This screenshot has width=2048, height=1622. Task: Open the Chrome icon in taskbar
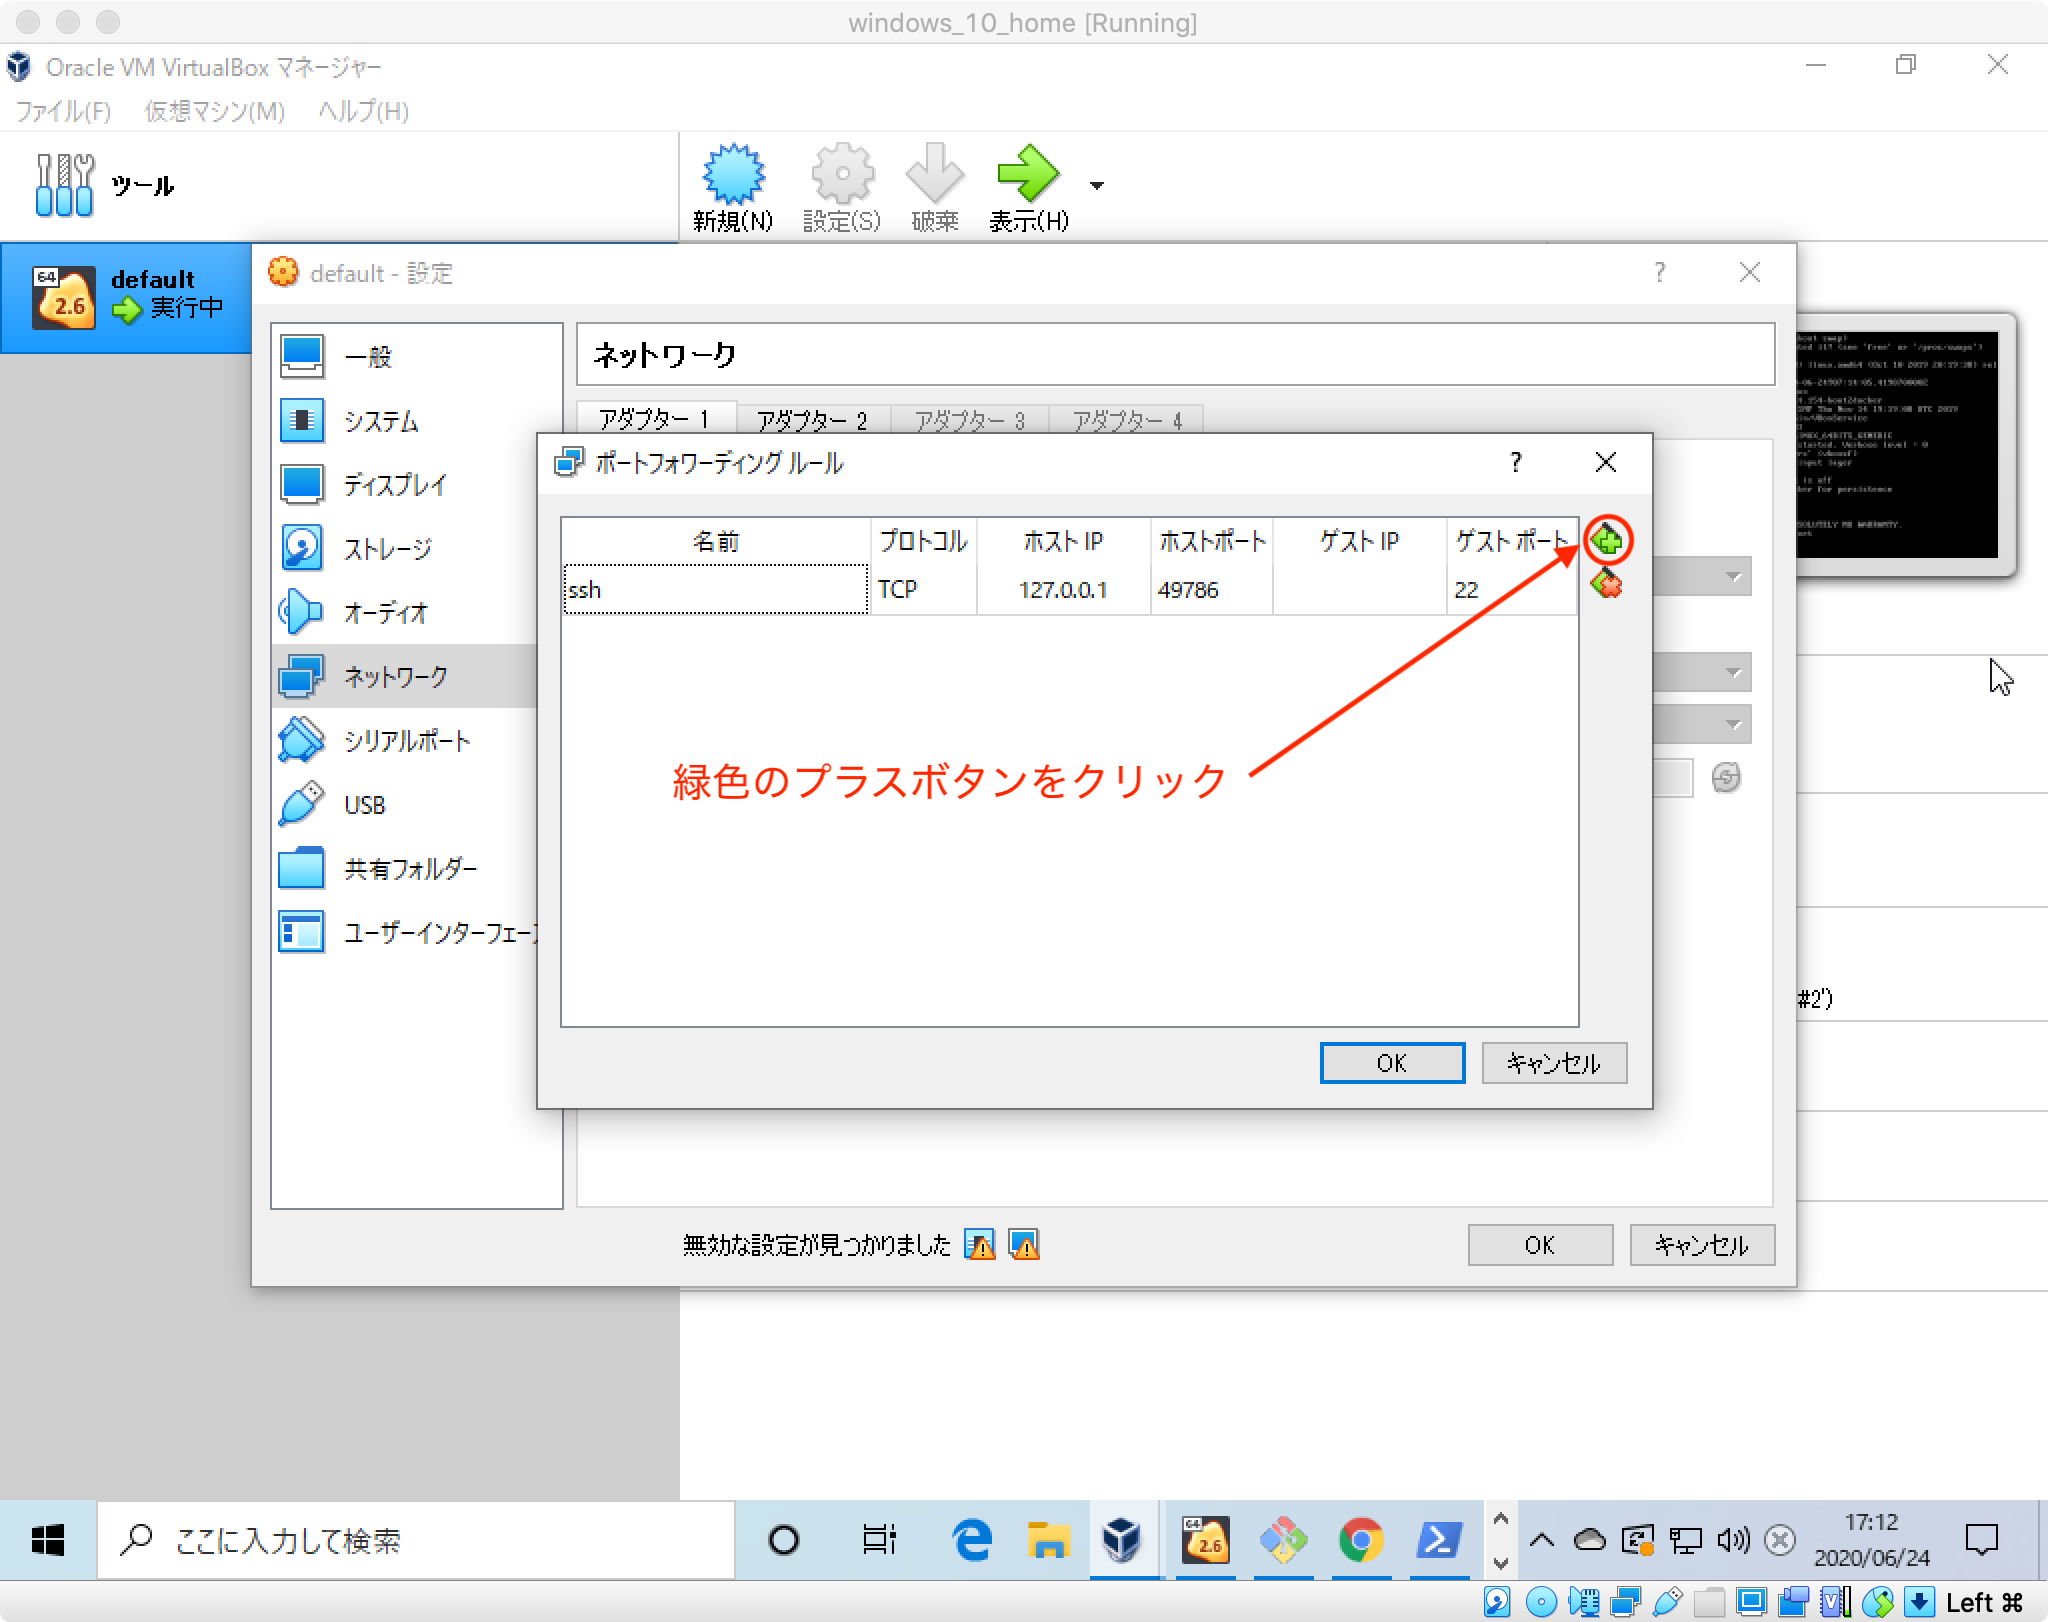1360,1540
